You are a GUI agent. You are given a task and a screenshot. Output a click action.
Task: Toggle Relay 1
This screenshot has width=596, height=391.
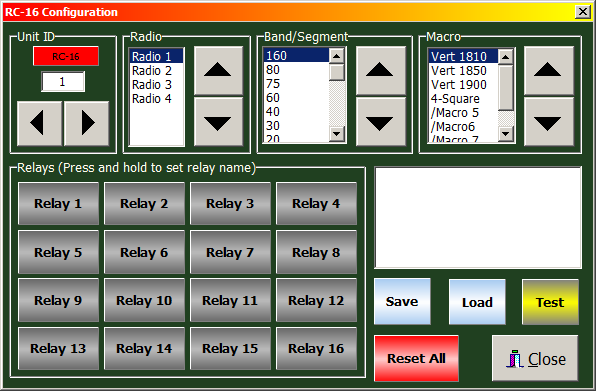[58, 204]
